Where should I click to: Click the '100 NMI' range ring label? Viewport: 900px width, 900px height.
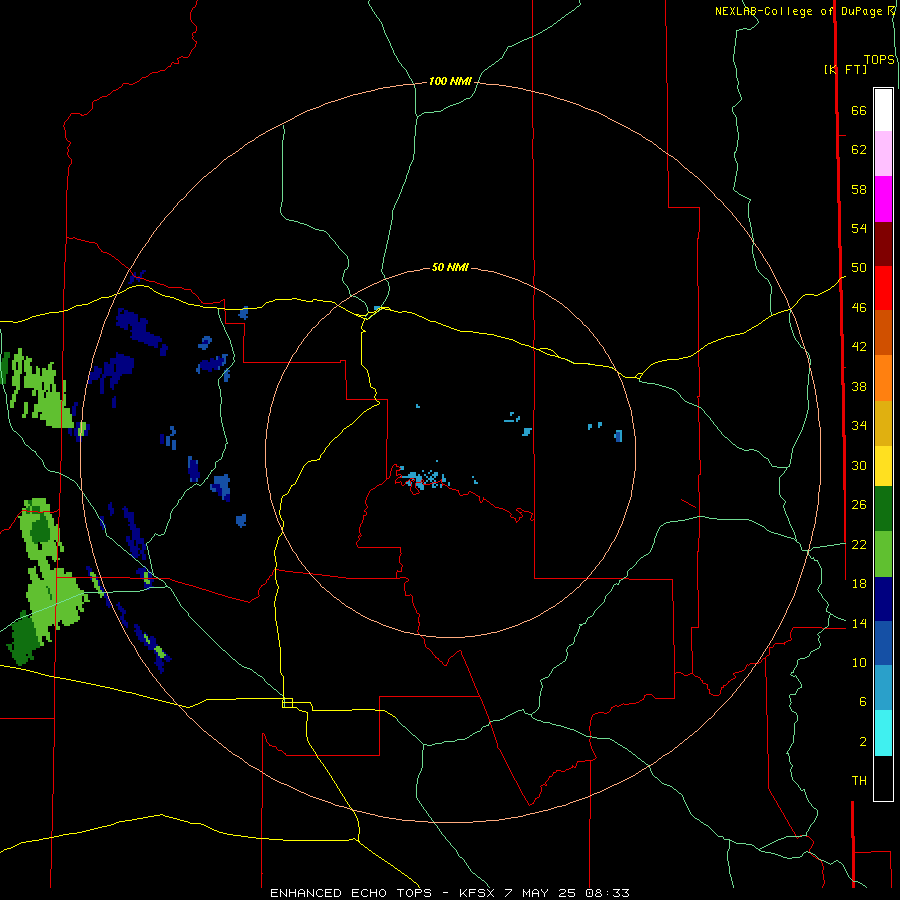tap(450, 82)
